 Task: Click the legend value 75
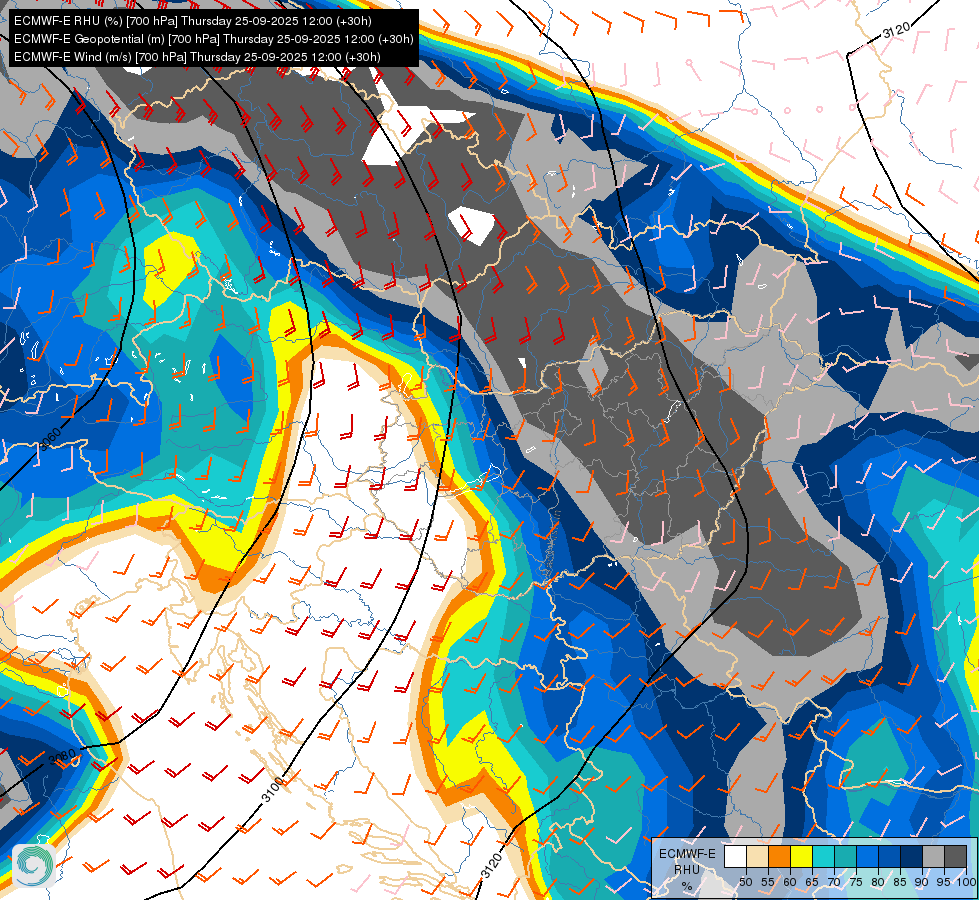point(856,882)
